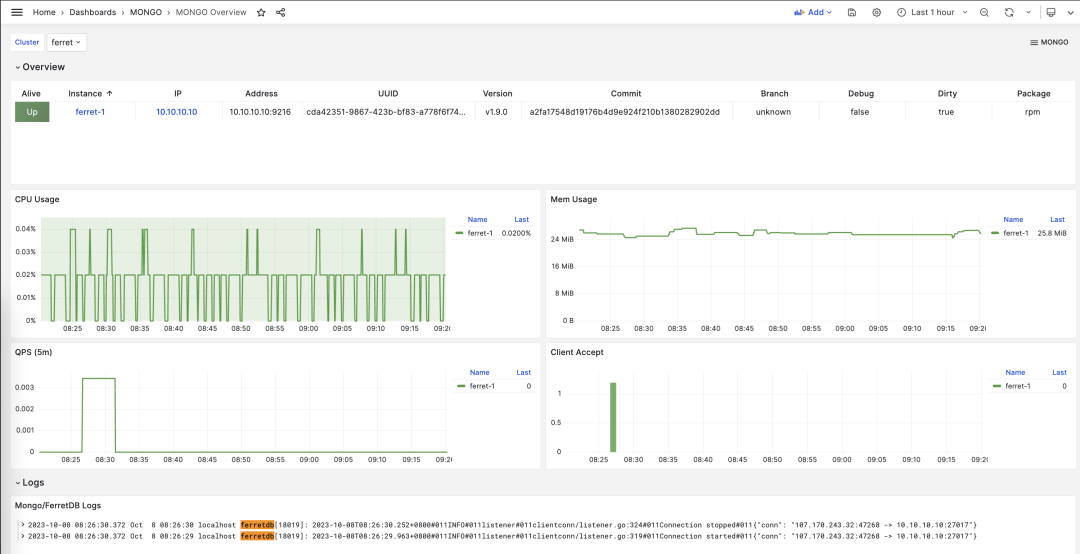The width and height of the screenshot is (1080, 554).
Task: Click the TV display mode icon
Action: tap(1051, 12)
